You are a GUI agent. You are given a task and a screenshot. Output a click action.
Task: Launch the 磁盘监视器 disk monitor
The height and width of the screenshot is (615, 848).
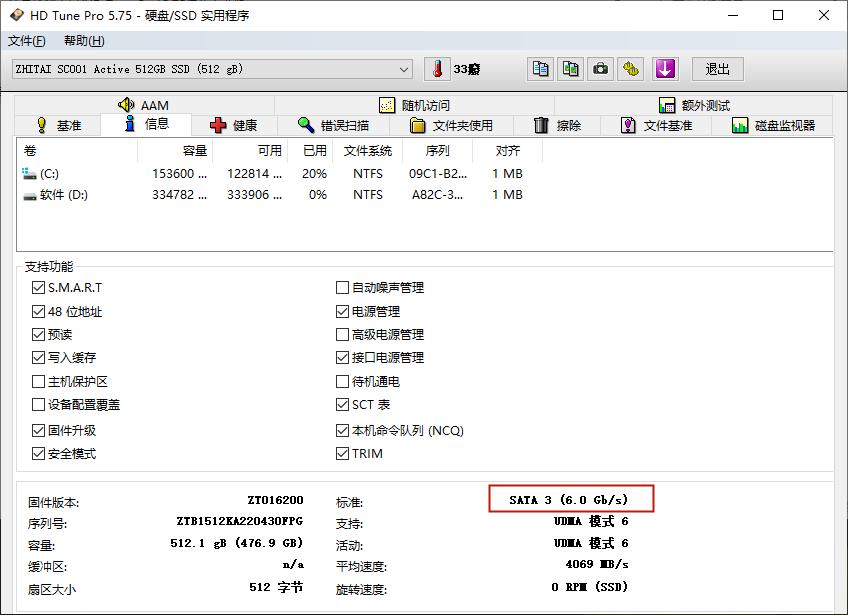(x=775, y=124)
